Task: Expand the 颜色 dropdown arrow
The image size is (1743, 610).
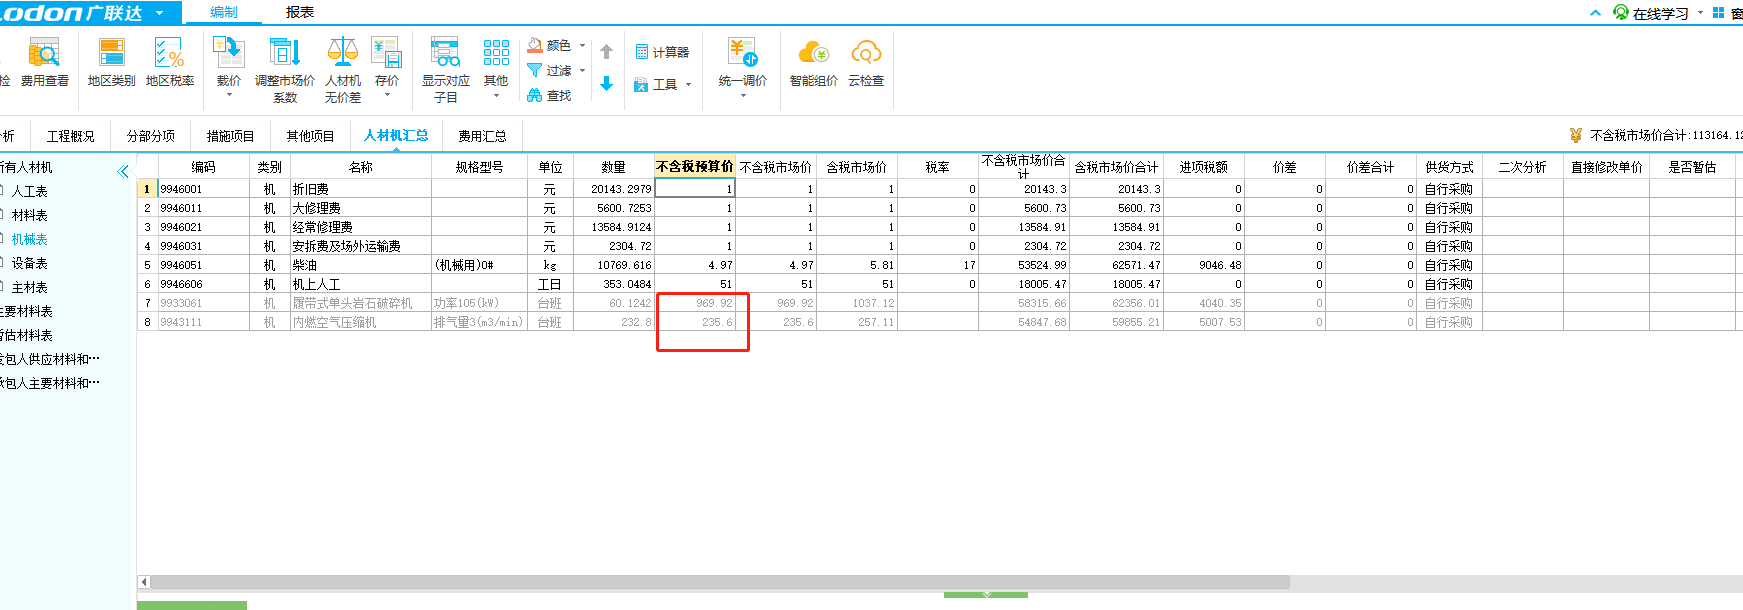Action: tap(582, 45)
